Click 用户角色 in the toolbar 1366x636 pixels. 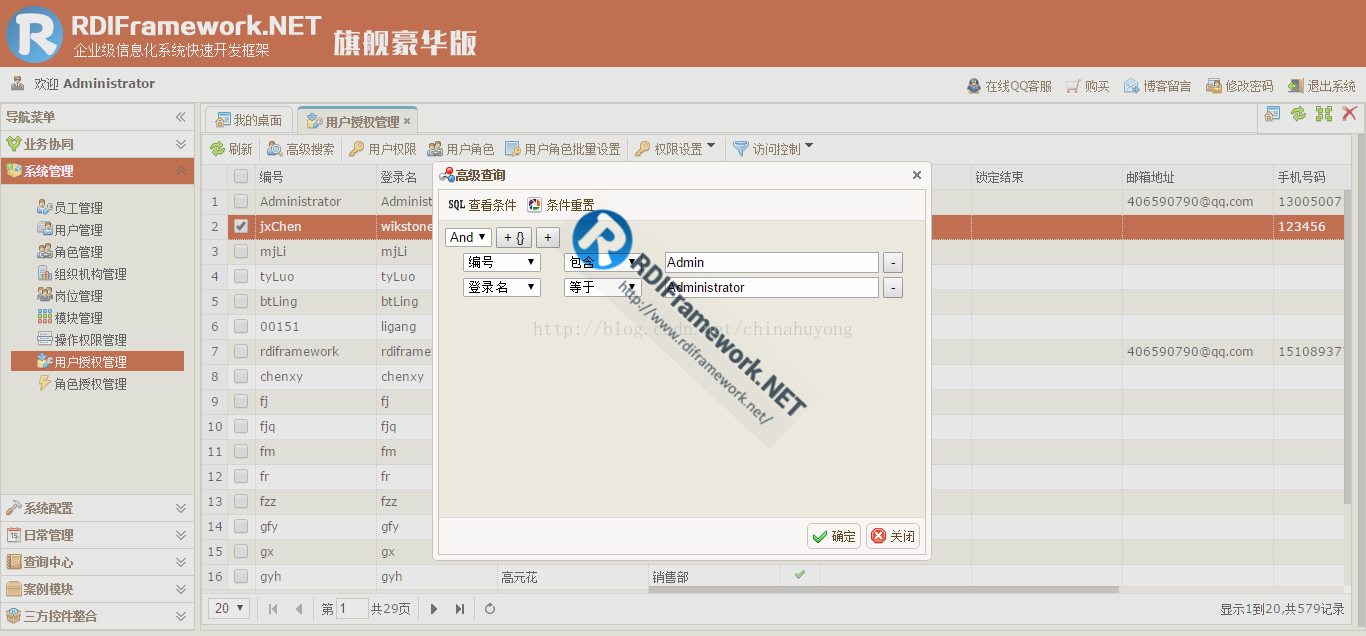click(460, 149)
